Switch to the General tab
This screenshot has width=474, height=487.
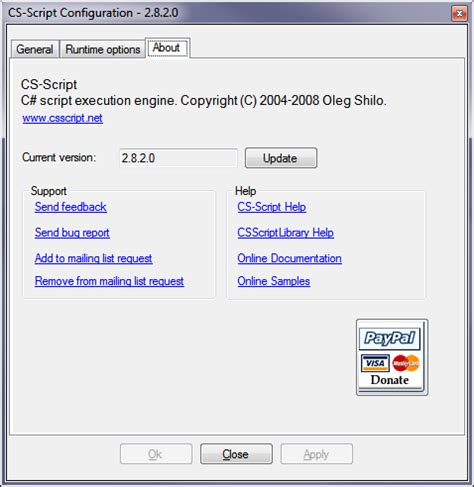[x=35, y=49]
